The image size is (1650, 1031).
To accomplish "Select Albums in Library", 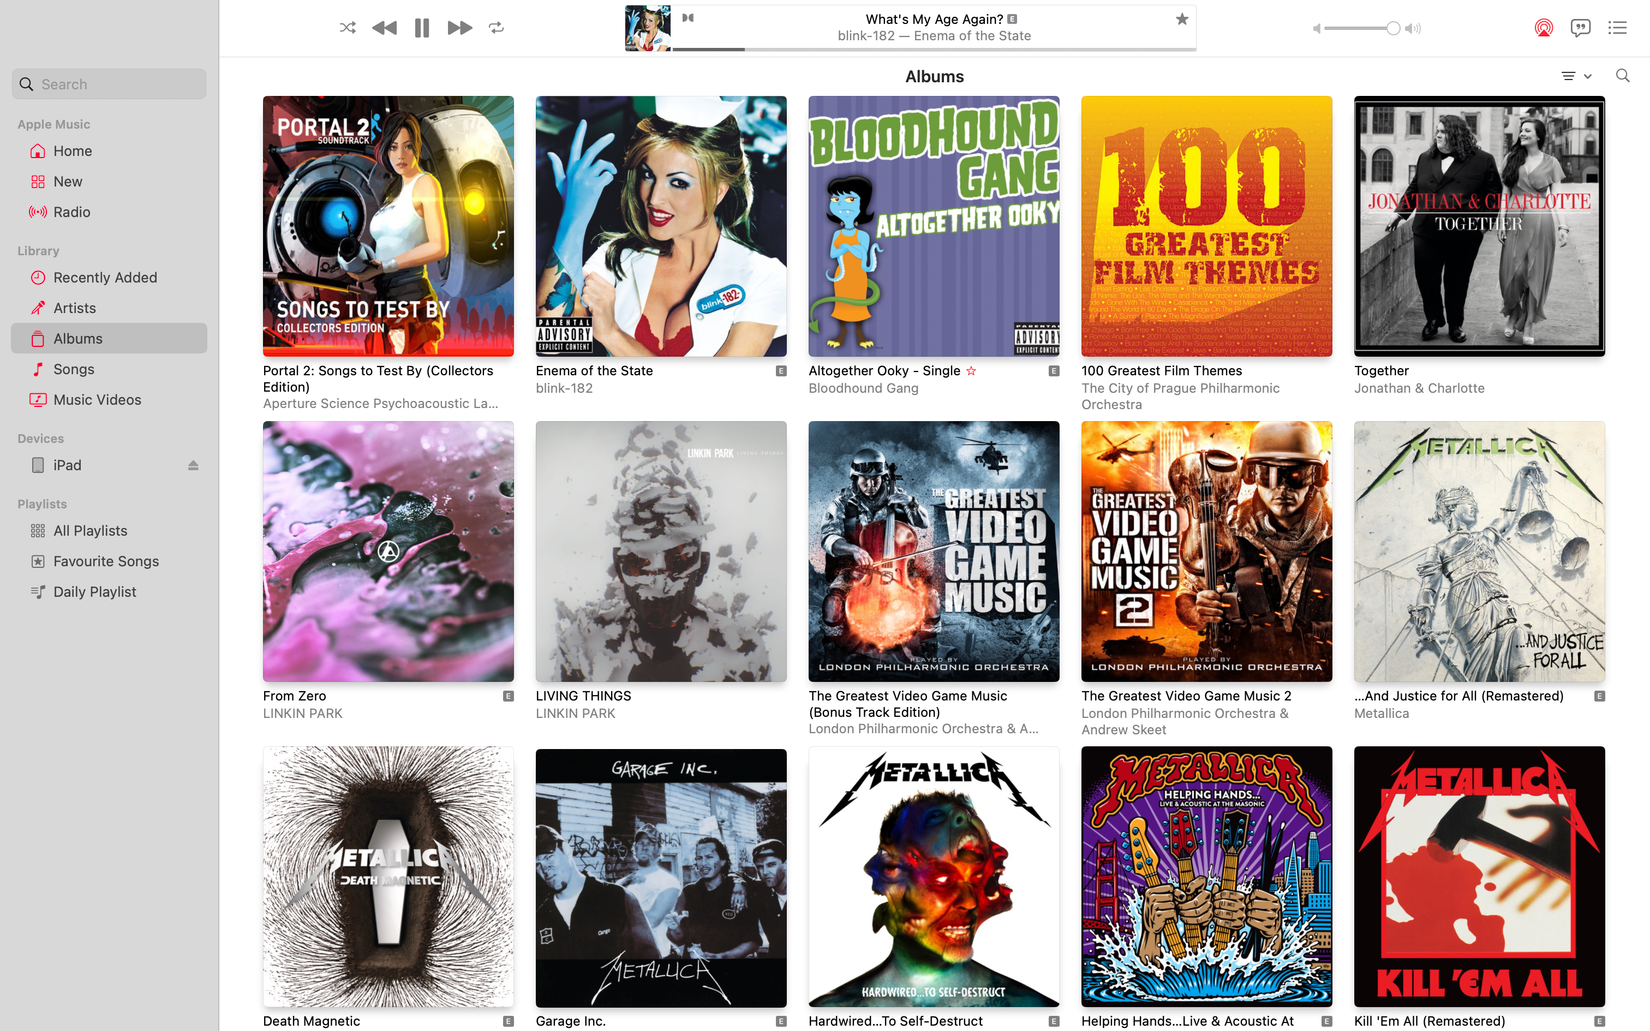I will 109,338.
